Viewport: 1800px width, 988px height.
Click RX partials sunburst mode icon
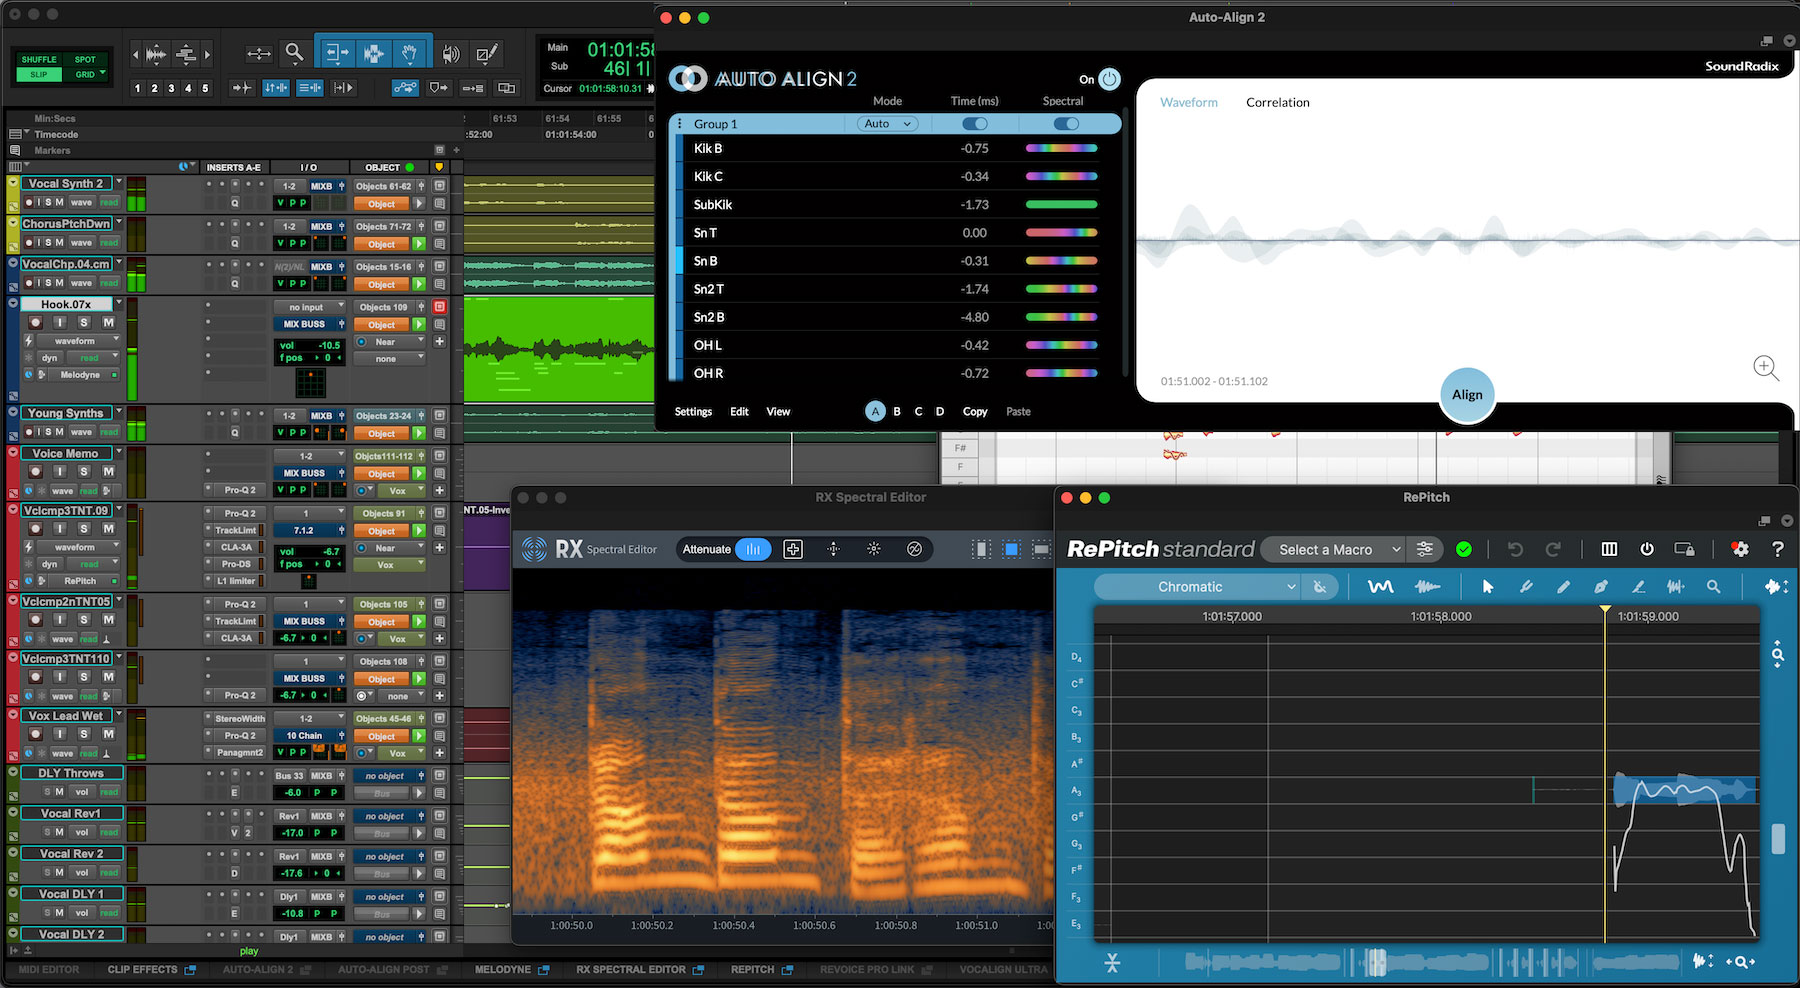(x=874, y=549)
